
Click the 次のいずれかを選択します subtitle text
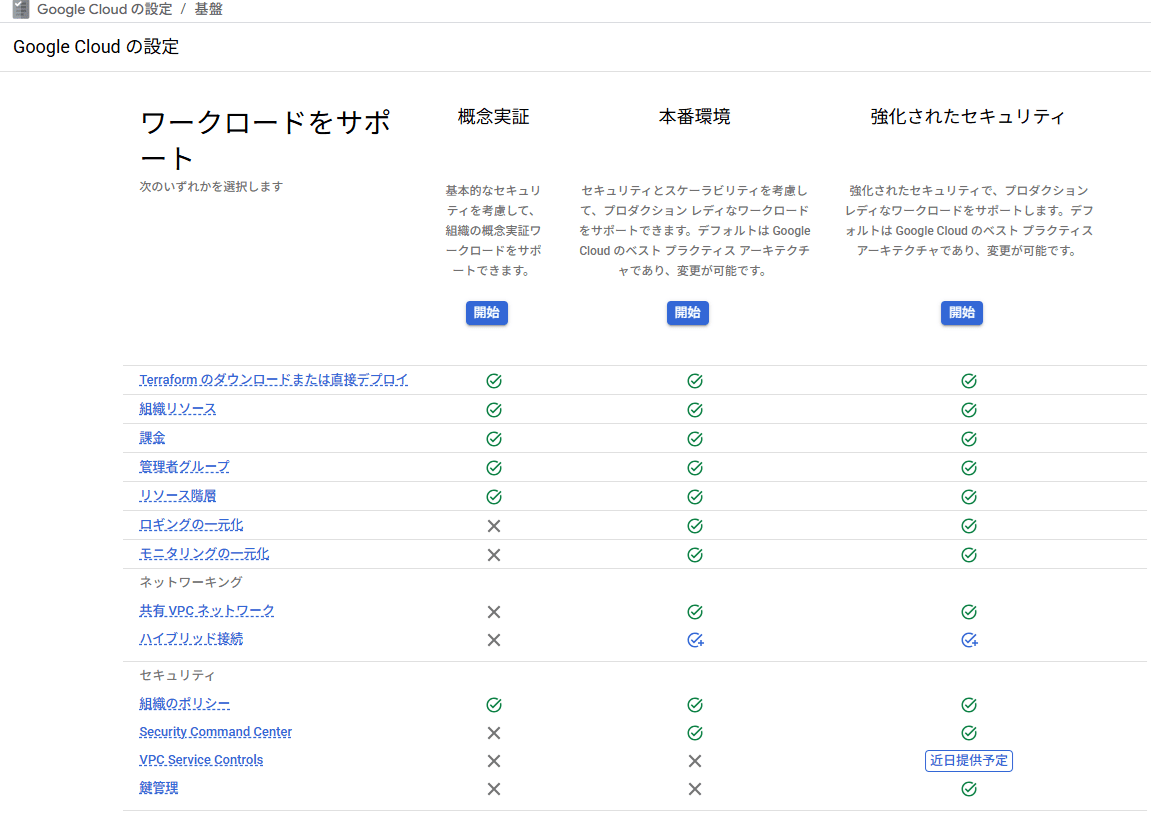[x=211, y=186]
